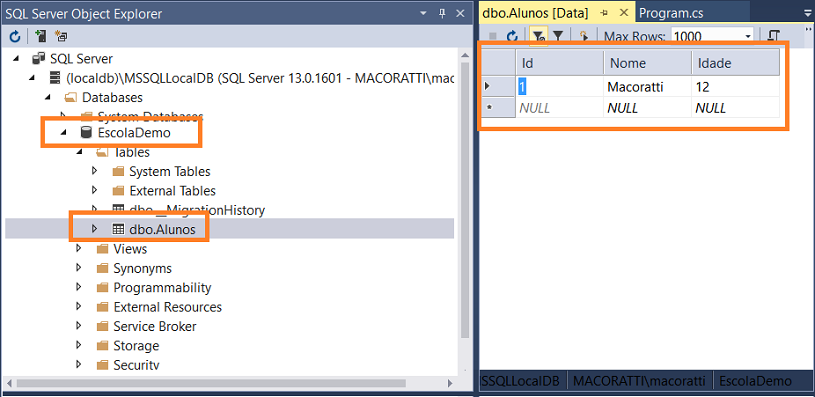
Task: Select the Storage tree item
Action: click(136, 346)
